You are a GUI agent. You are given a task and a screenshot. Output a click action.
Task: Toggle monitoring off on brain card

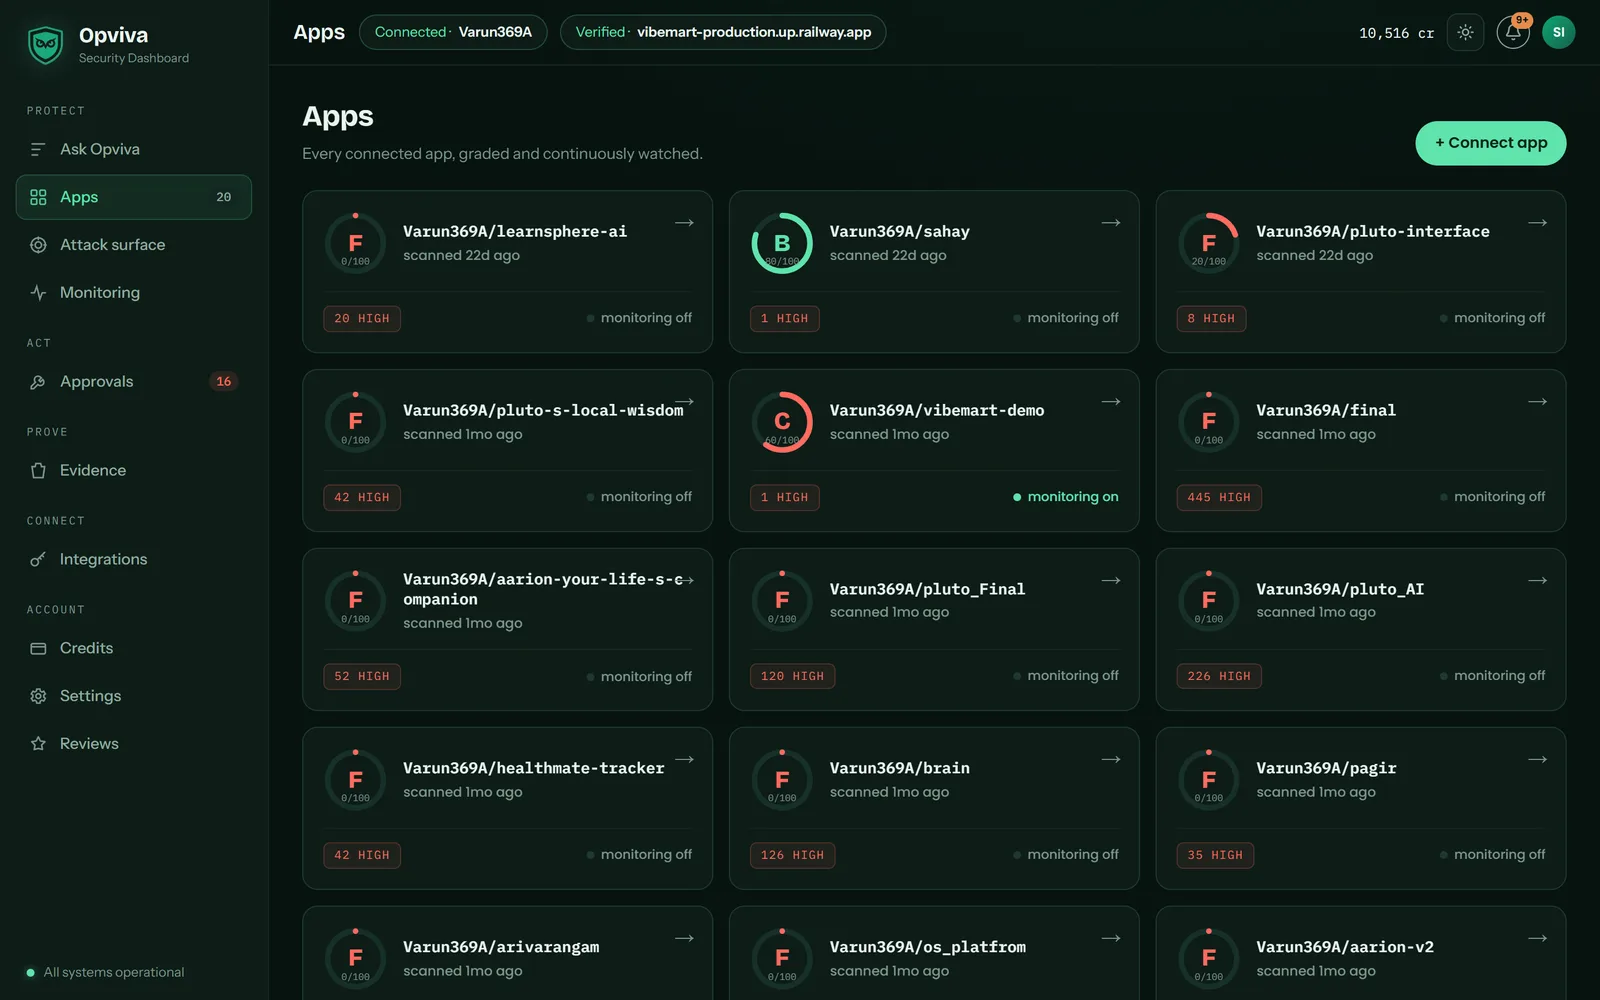pyautogui.click(x=1066, y=855)
